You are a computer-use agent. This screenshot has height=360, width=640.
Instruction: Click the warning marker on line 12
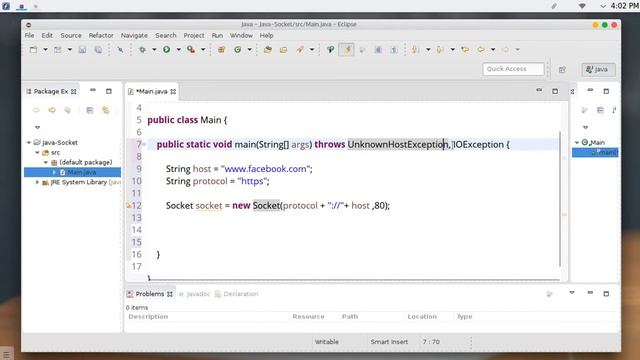click(x=129, y=206)
